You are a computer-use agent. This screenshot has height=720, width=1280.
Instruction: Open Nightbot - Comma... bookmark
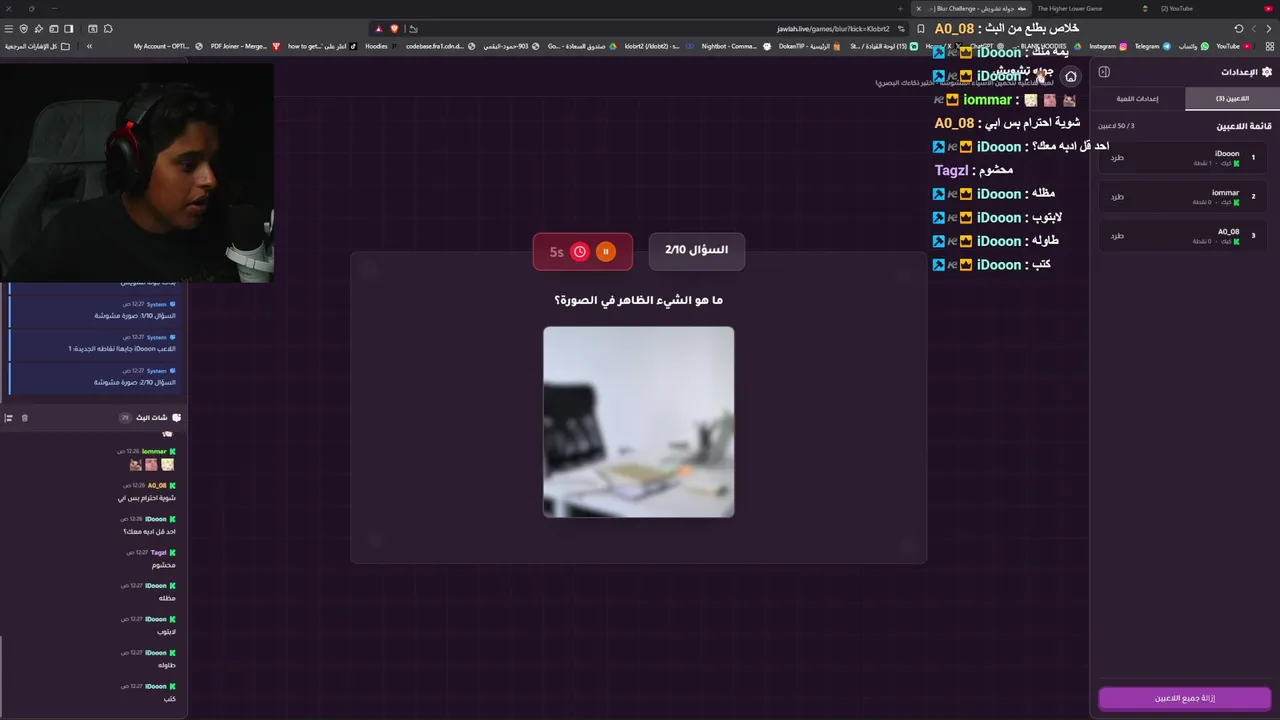[734, 46]
